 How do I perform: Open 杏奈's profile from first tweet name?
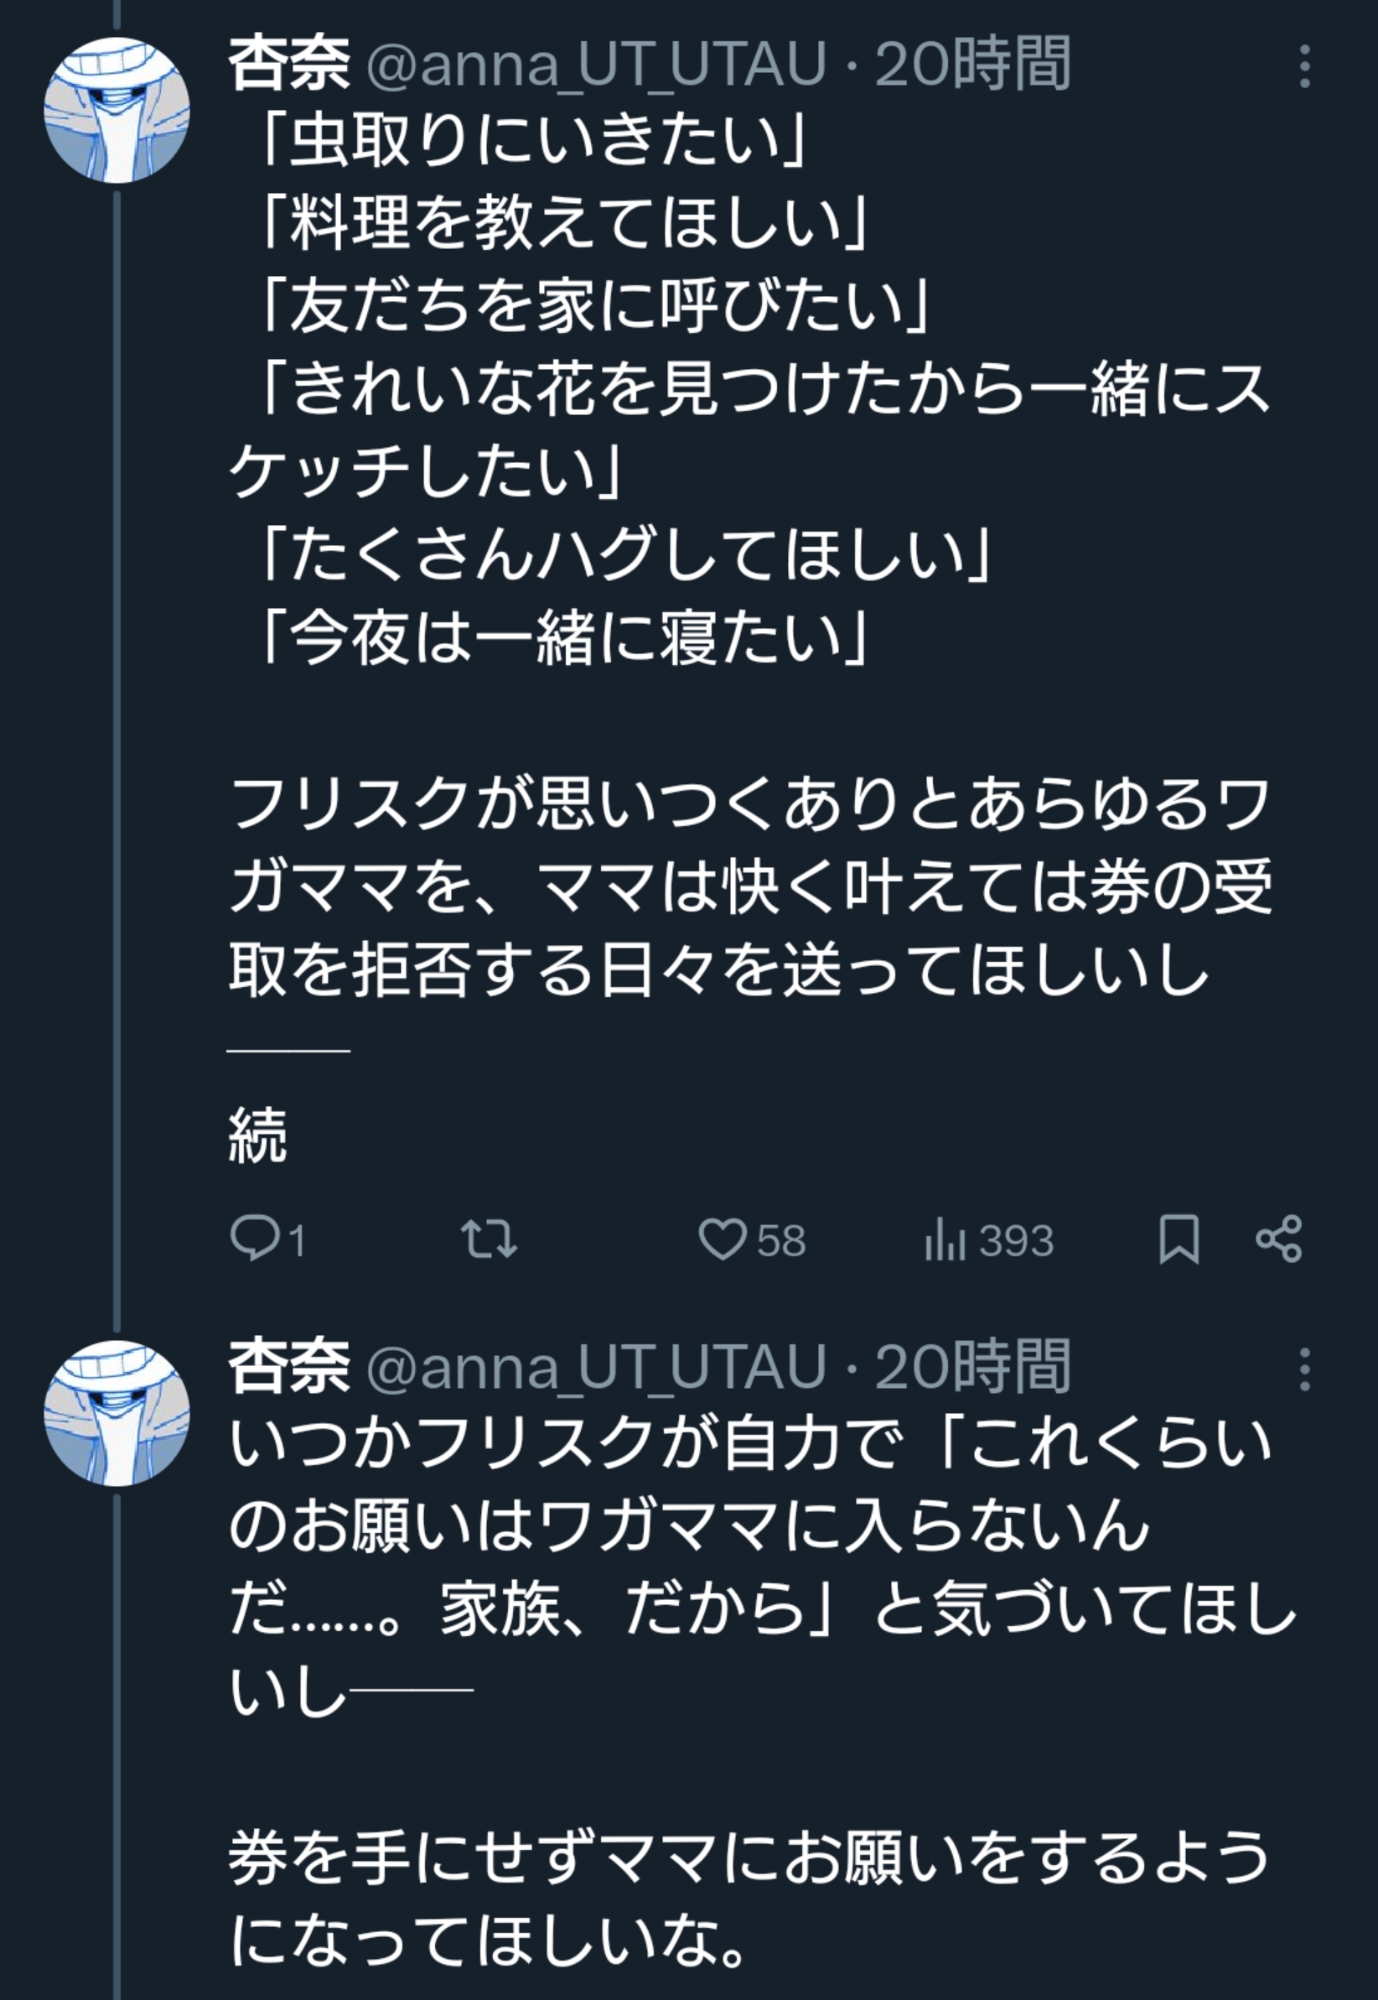tap(289, 64)
